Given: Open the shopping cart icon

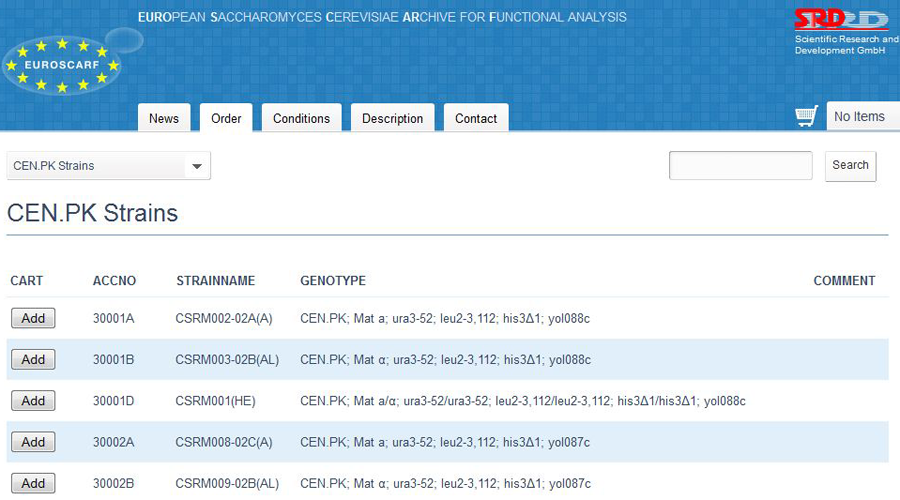Looking at the screenshot, I should [x=806, y=116].
